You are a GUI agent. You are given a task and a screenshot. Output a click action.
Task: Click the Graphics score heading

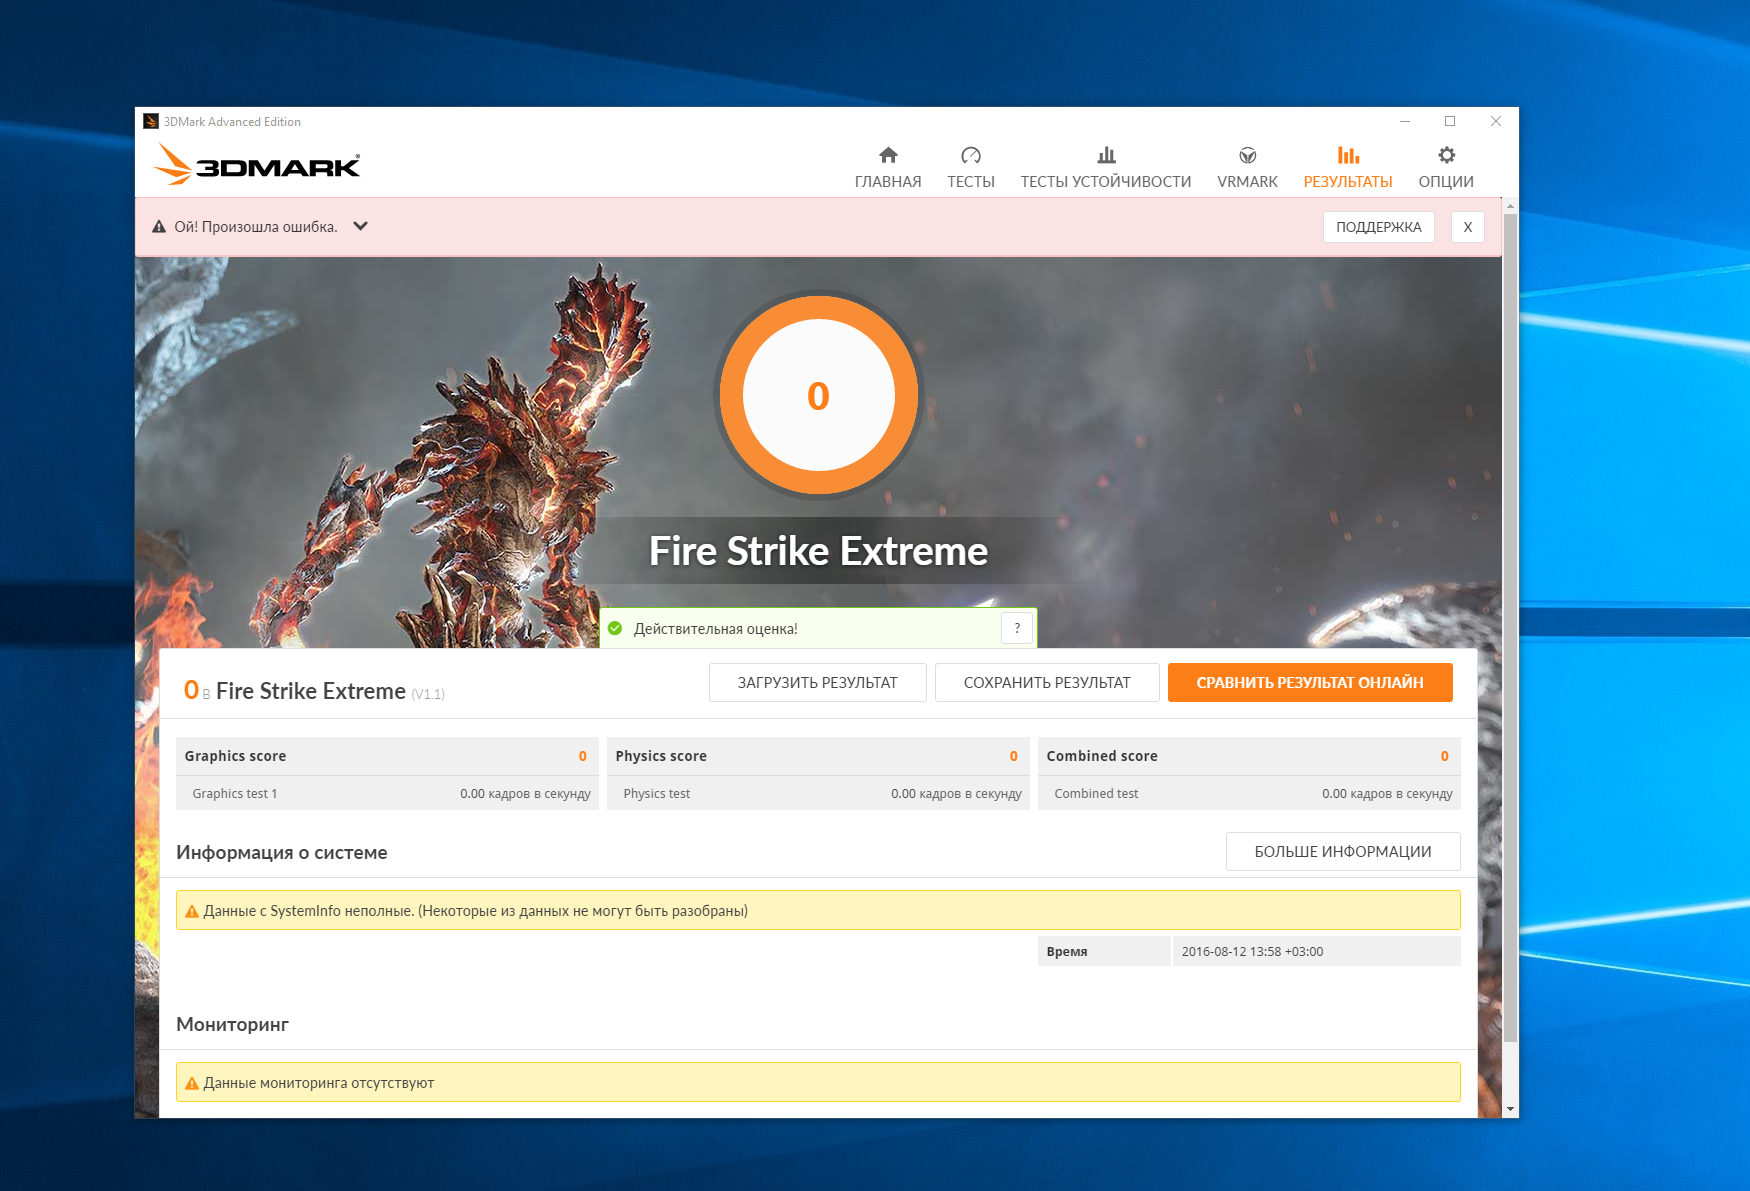(x=235, y=756)
